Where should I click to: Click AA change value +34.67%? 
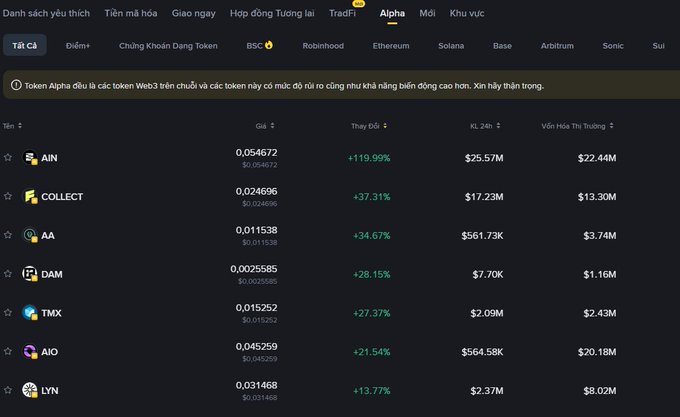[372, 236]
